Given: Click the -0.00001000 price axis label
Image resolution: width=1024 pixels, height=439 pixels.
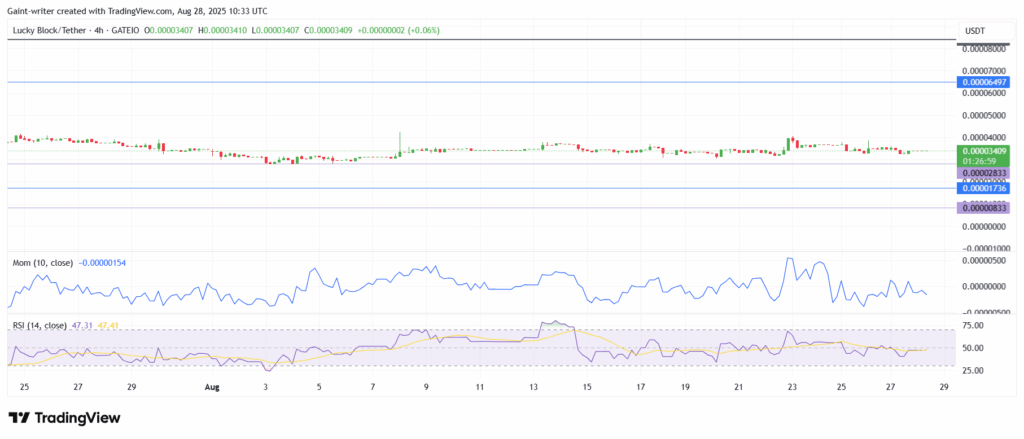Looking at the screenshot, I should click(985, 249).
